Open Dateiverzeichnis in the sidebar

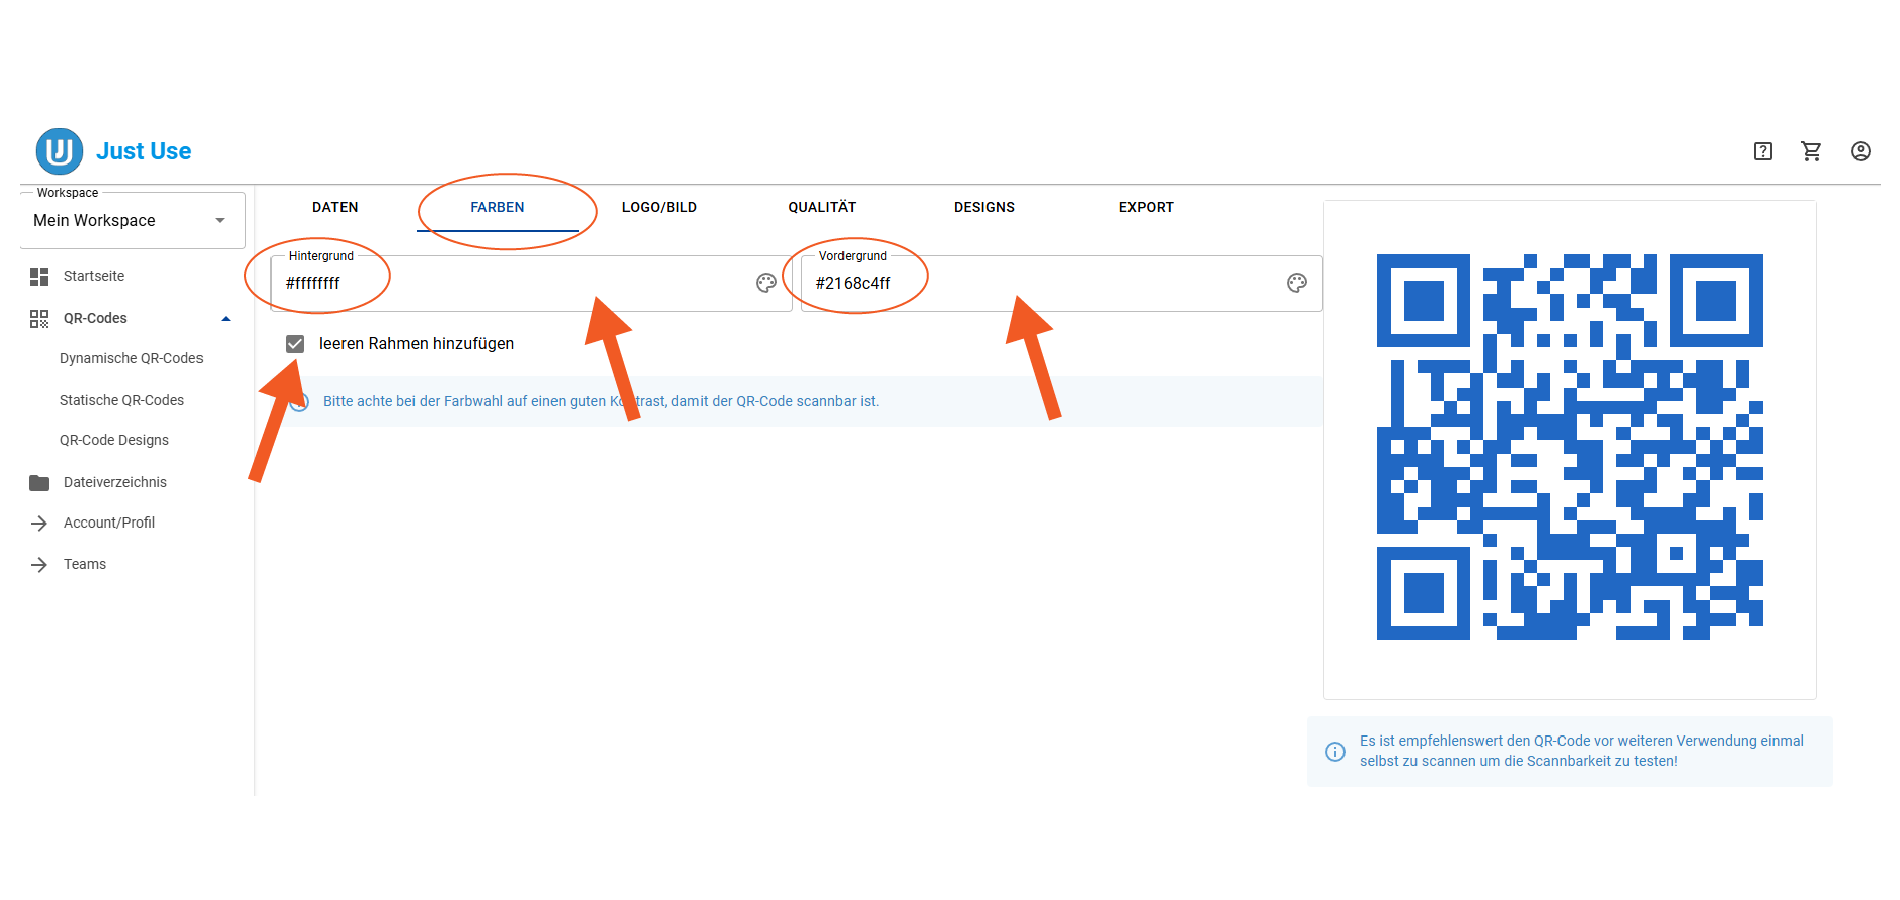point(115,482)
